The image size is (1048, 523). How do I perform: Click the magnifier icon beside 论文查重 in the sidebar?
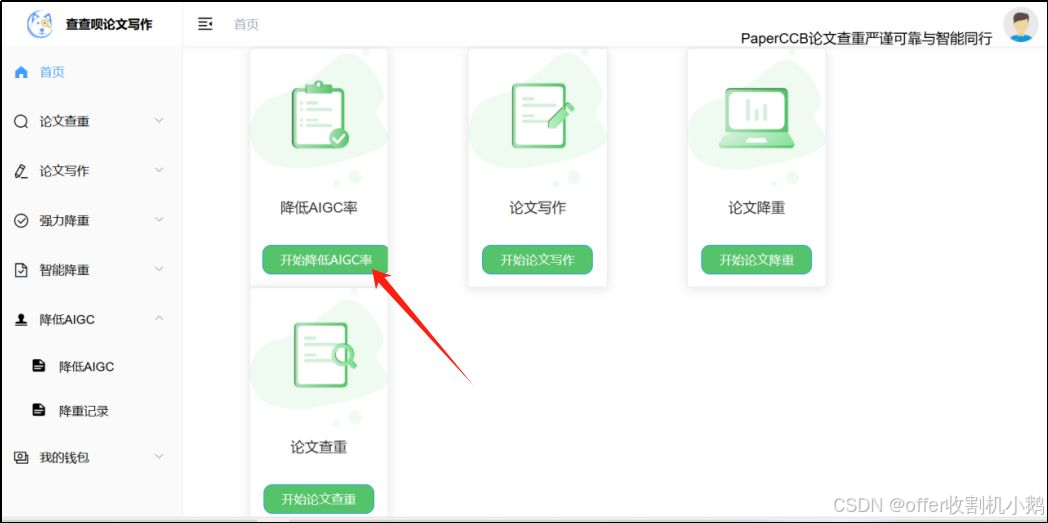21,122
